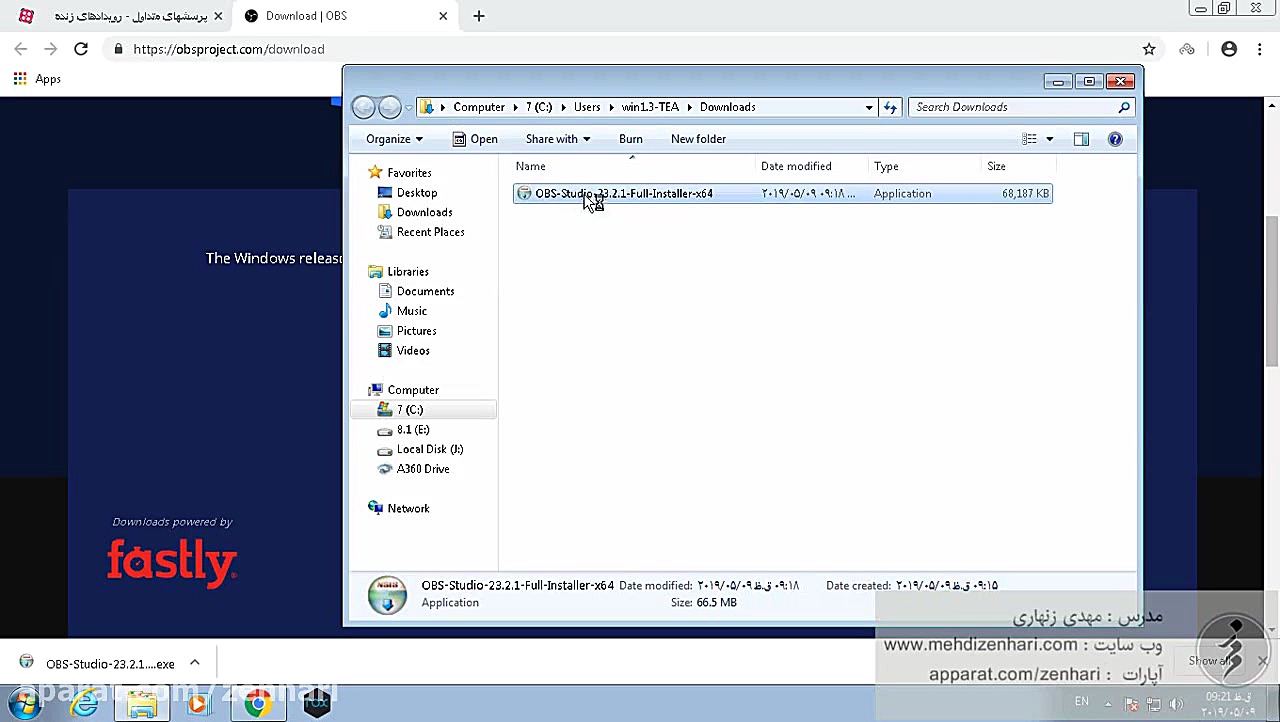This screenshot has width=1280, height=722.
Task: Open the Apps shortcut in the bookmarks bar
Action: click(37, 79)
